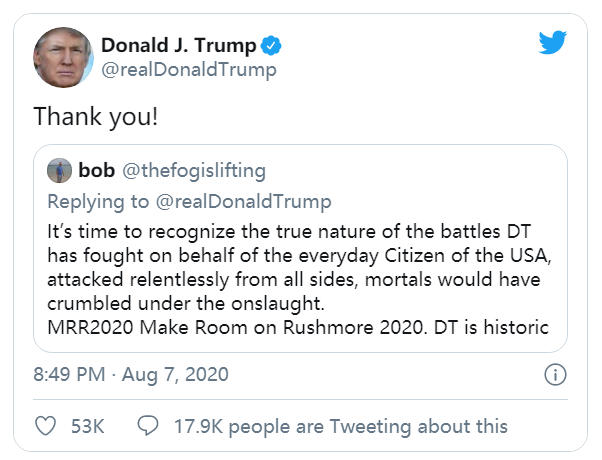
Task: Open the Donald J. Trump display name
Action: (x=178, y=46)
